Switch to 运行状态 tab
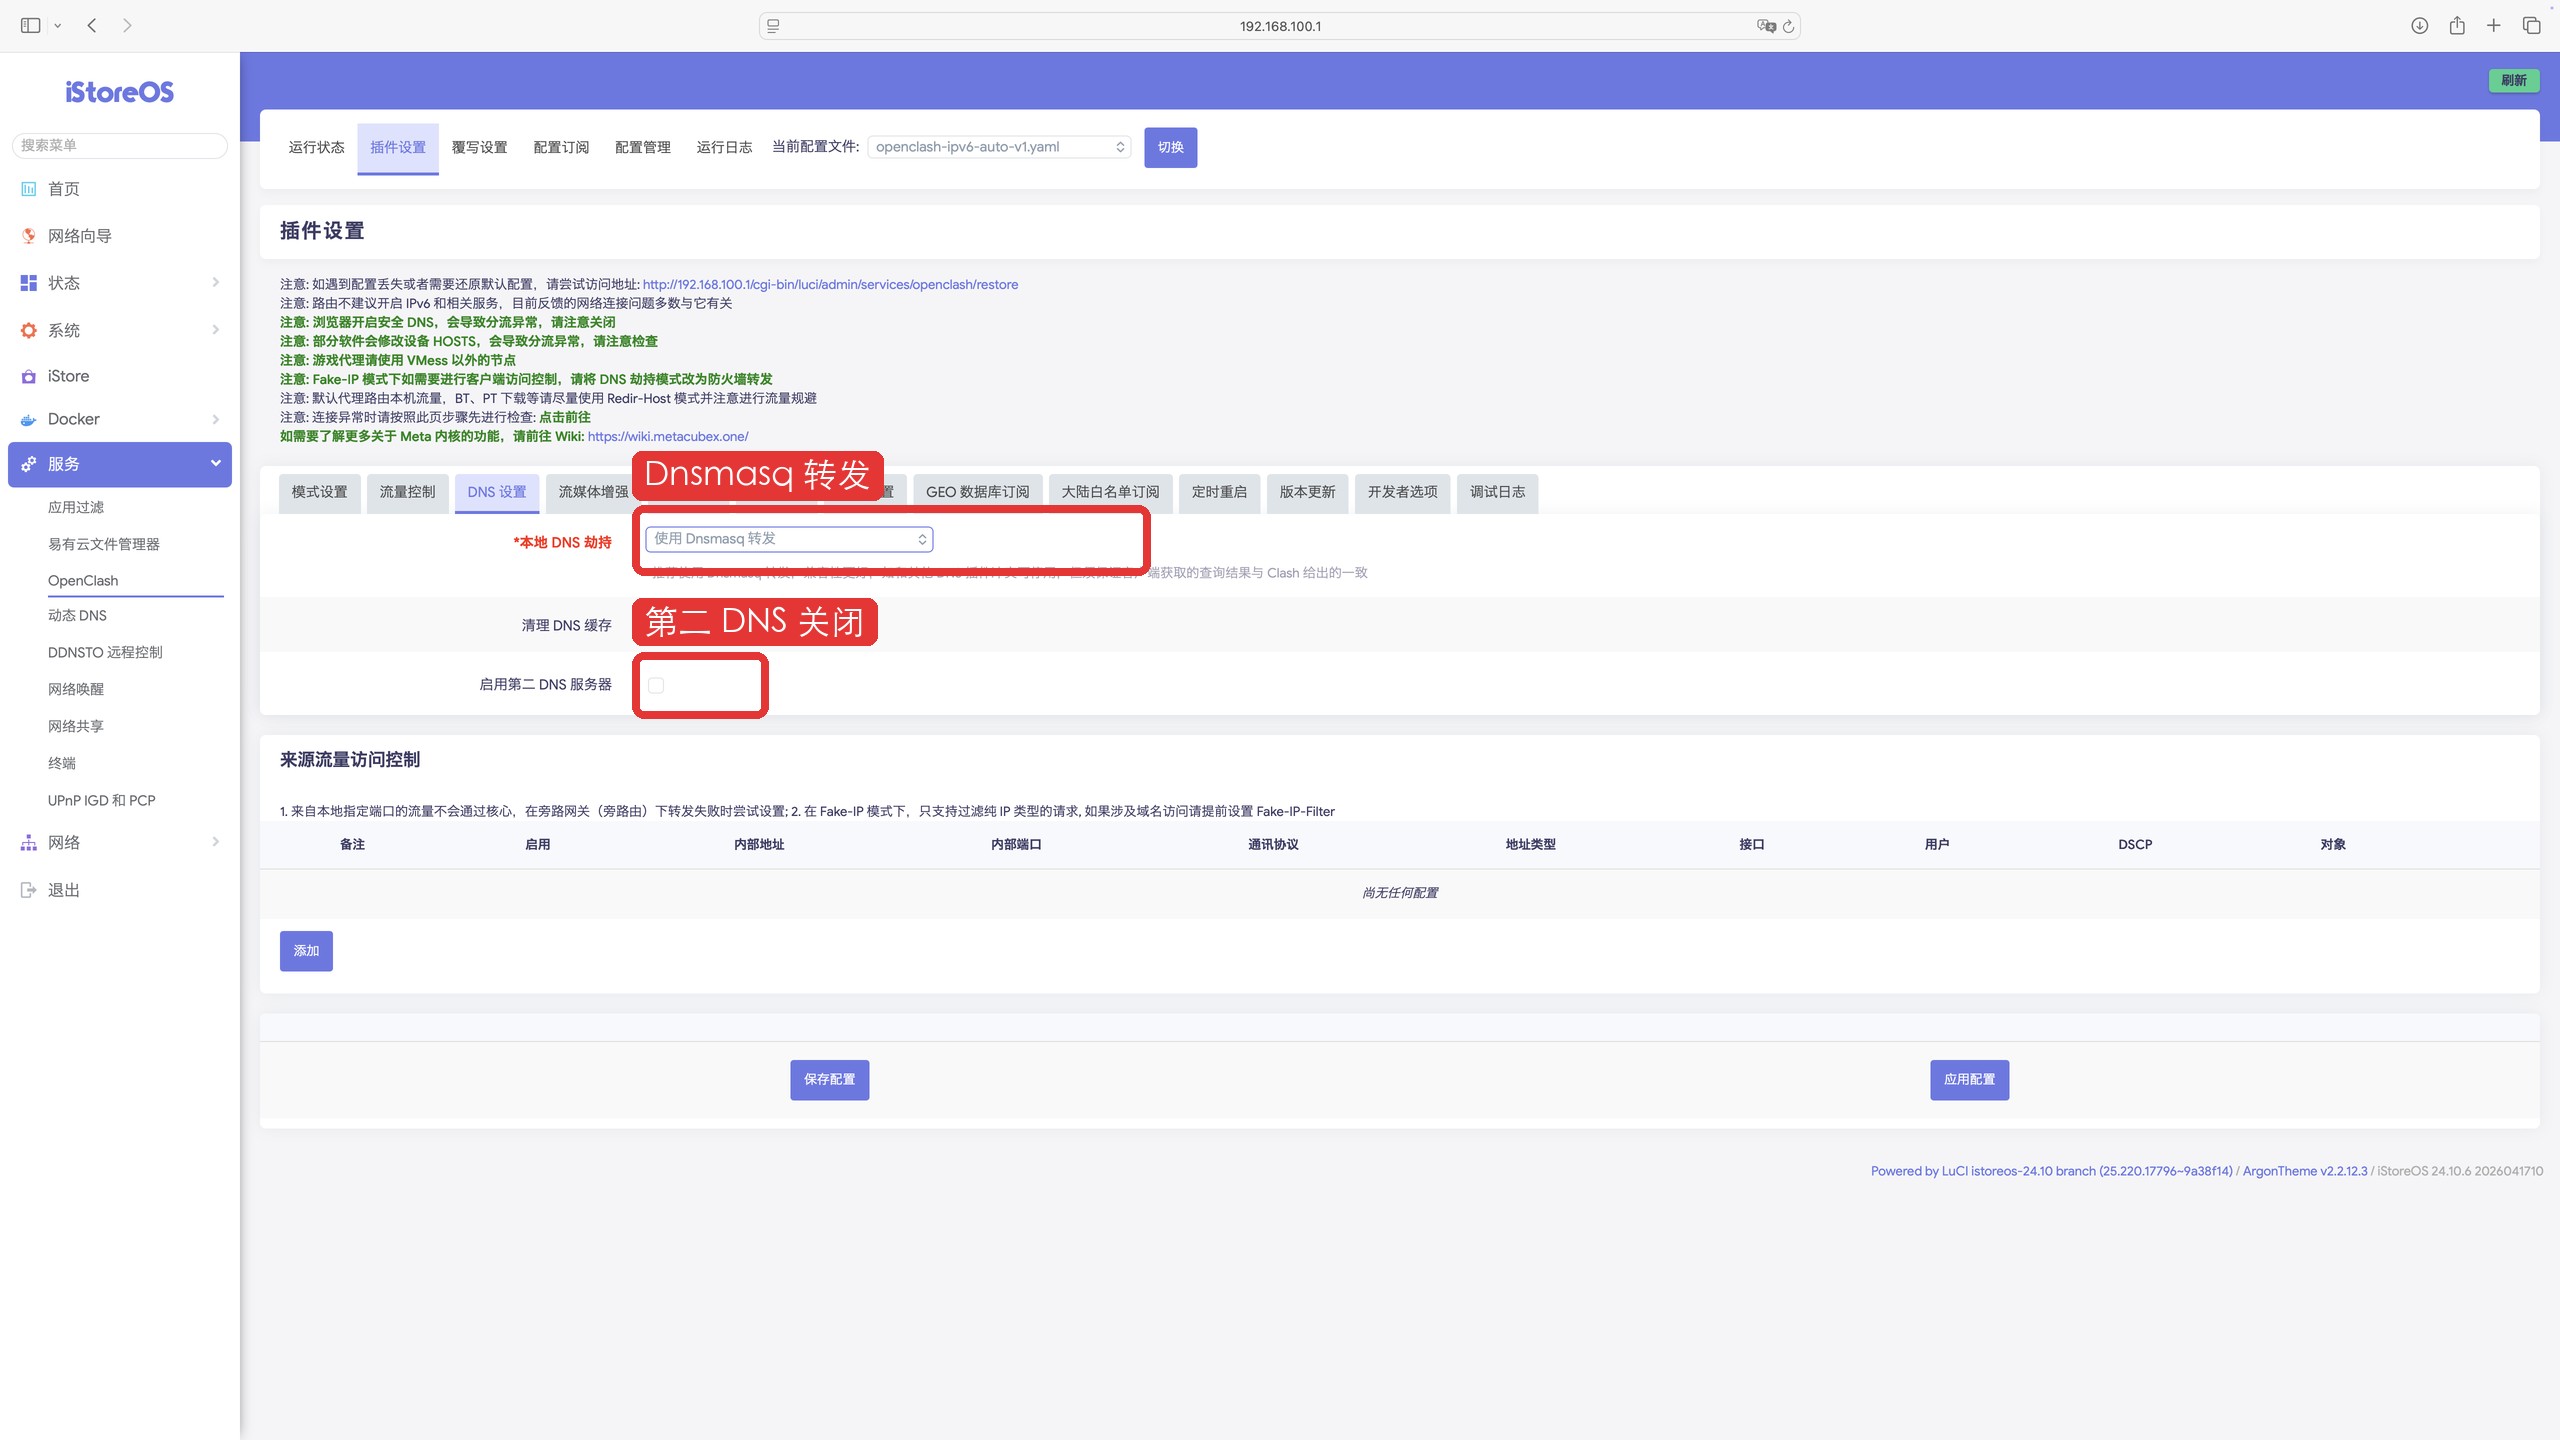 click(316, 147)
